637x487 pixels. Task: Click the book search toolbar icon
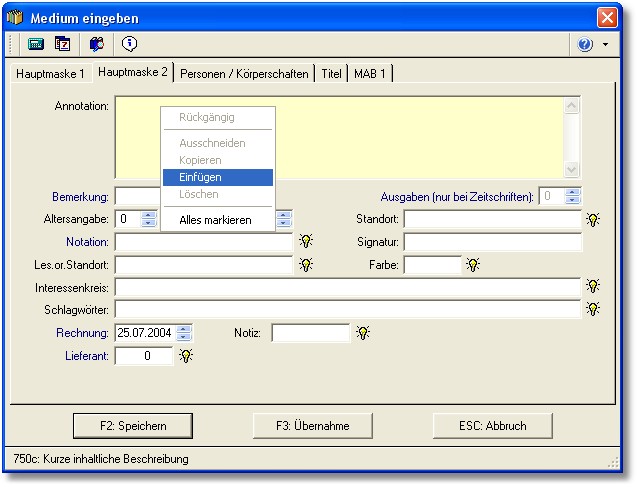point(97,44)
